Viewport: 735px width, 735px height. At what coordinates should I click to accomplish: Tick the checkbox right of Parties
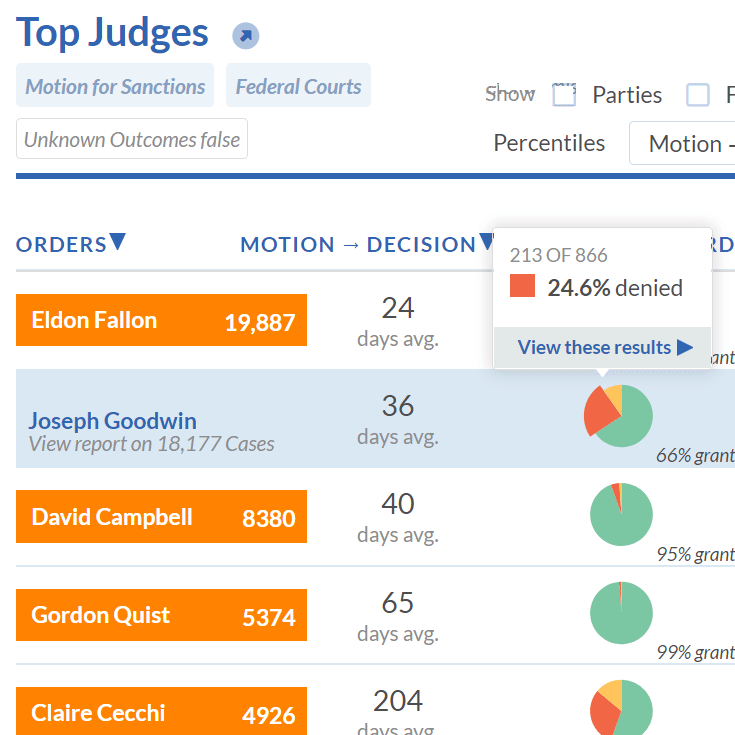[697, 95]
